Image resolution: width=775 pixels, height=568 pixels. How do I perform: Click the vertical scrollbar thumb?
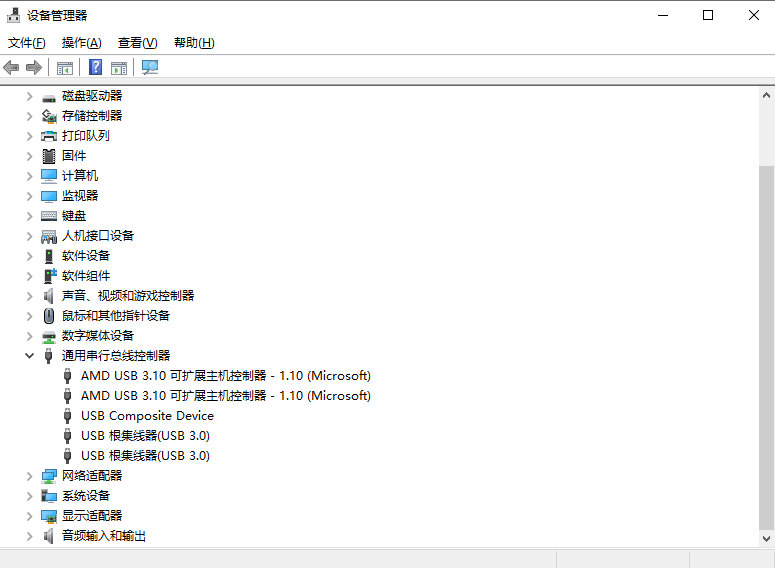click(767, 349)
